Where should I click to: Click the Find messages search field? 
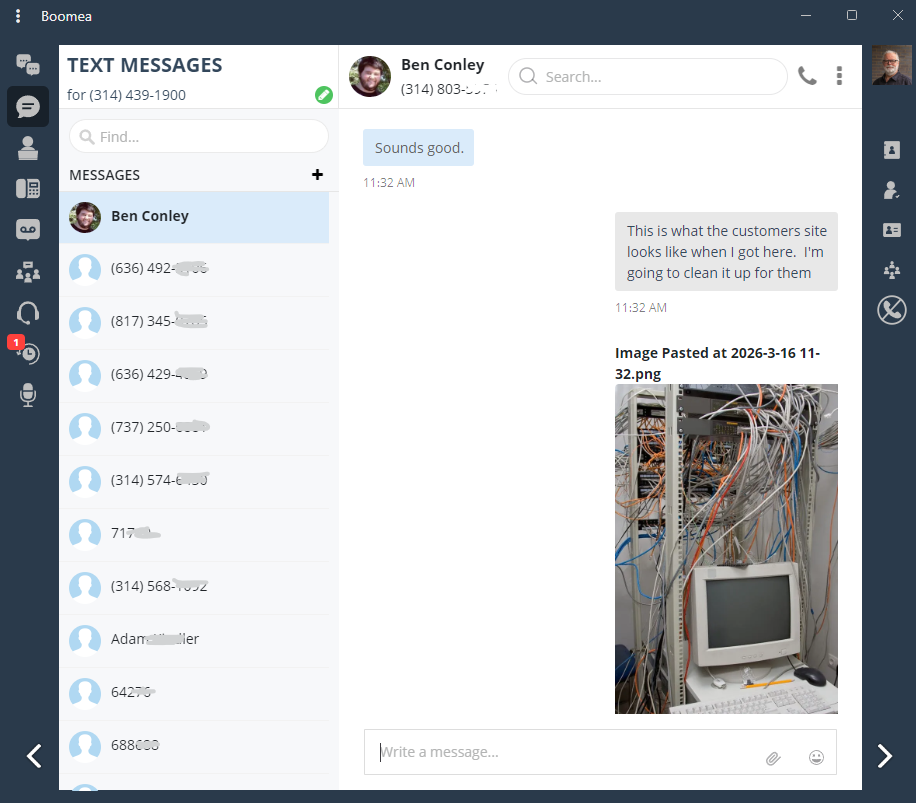(x=199, y=136)
